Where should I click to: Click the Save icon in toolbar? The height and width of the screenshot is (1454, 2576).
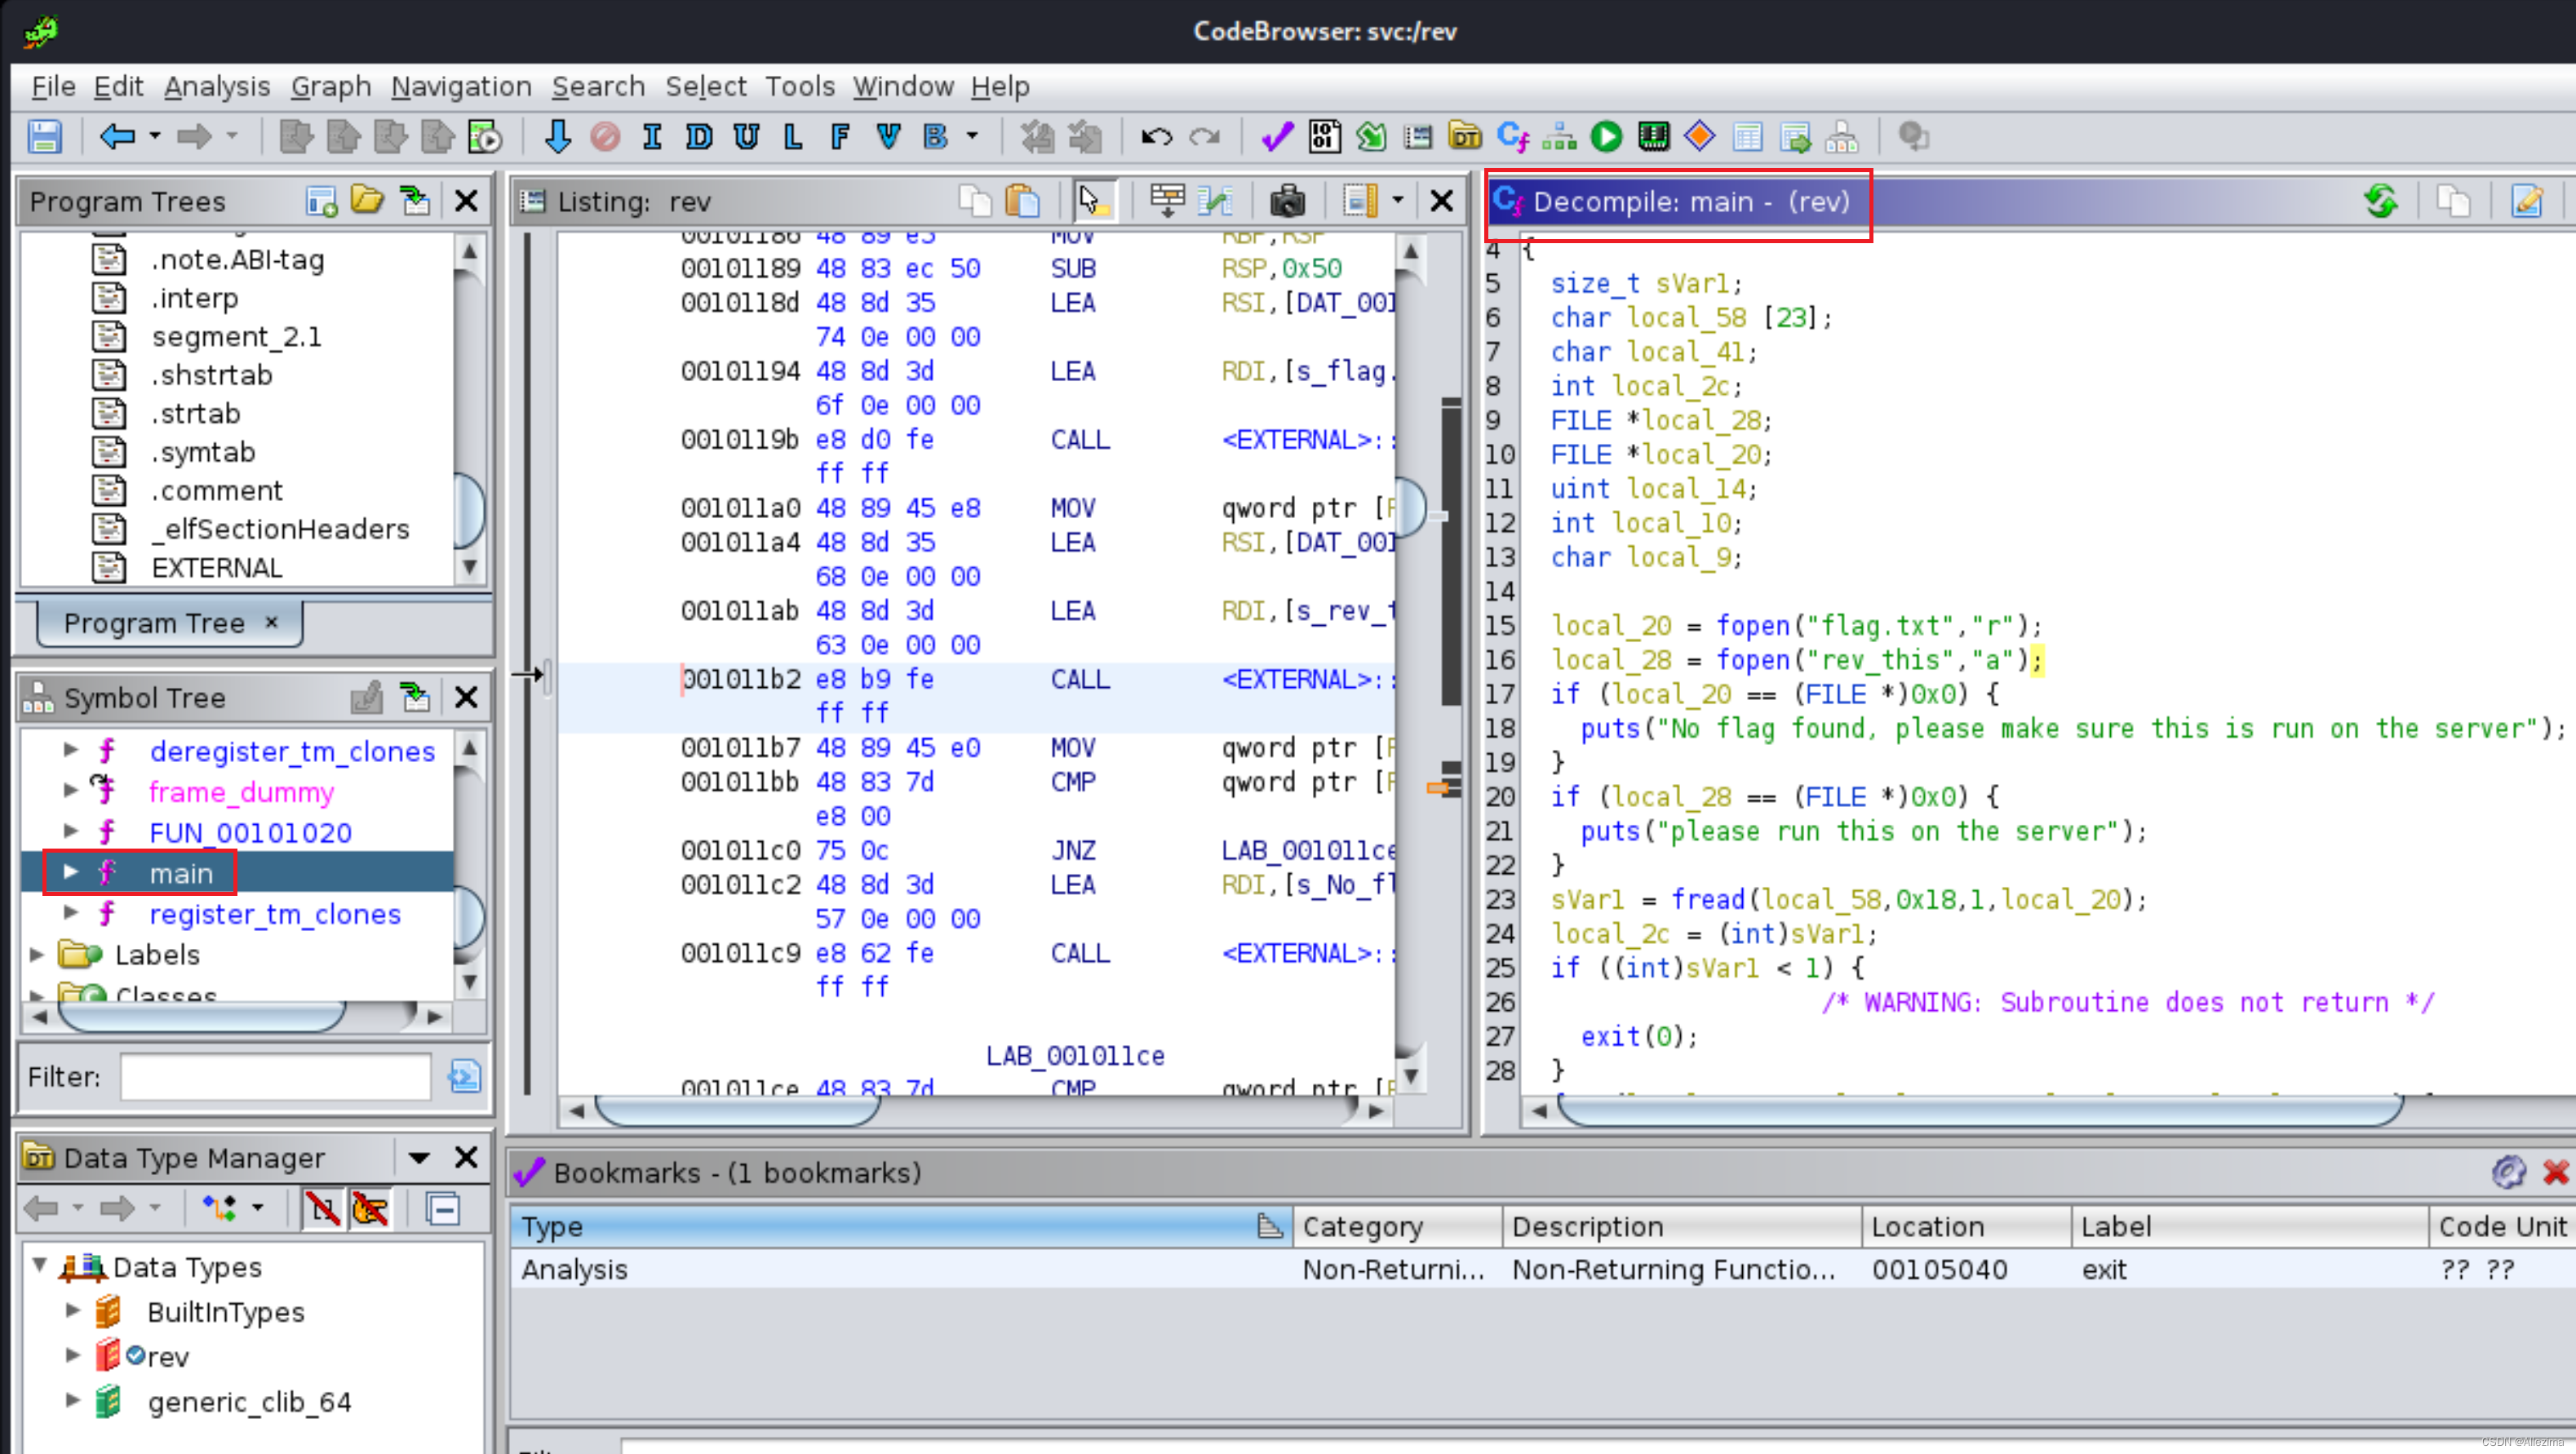point(44,137)
